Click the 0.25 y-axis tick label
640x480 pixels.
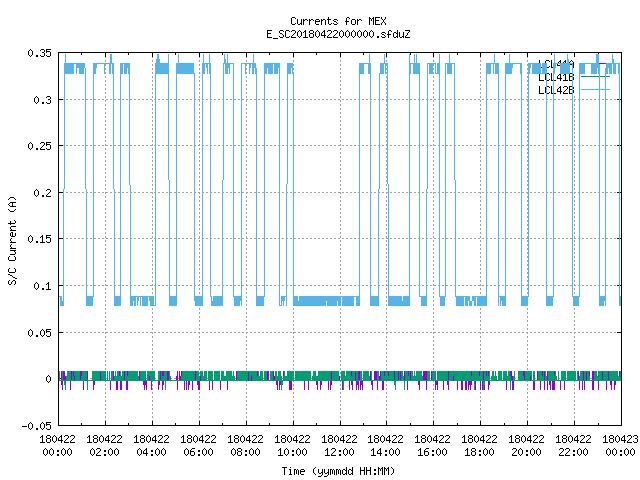[40, 146]
